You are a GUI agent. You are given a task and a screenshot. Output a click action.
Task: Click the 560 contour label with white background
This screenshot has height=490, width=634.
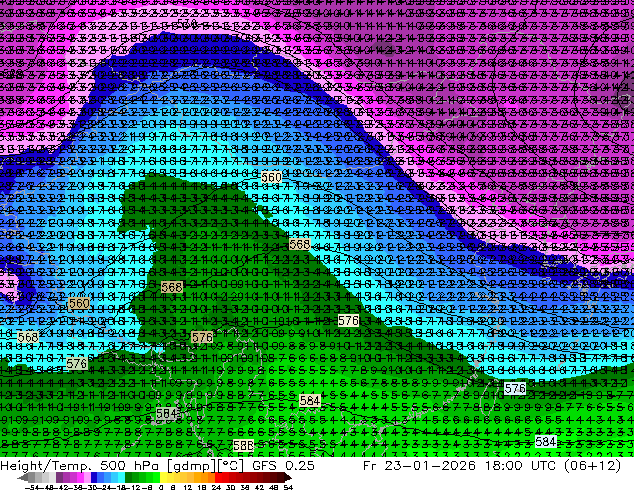(271, 177)
